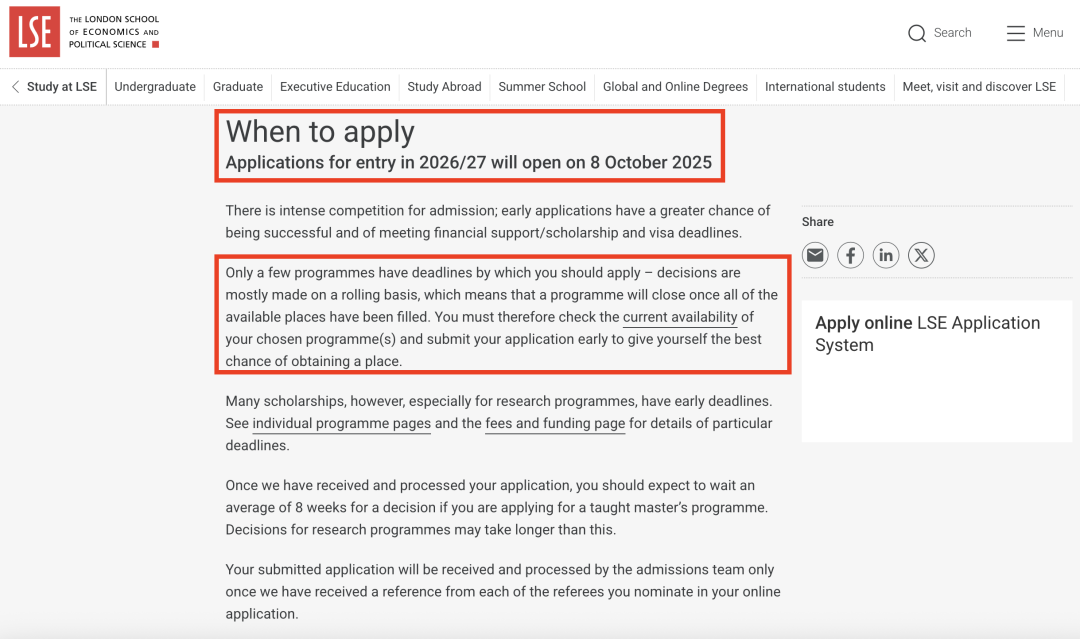Open the individual programme pages link
Viewport: 1080px width, 639px height.
pyautogui.click(x=341, y=423)
